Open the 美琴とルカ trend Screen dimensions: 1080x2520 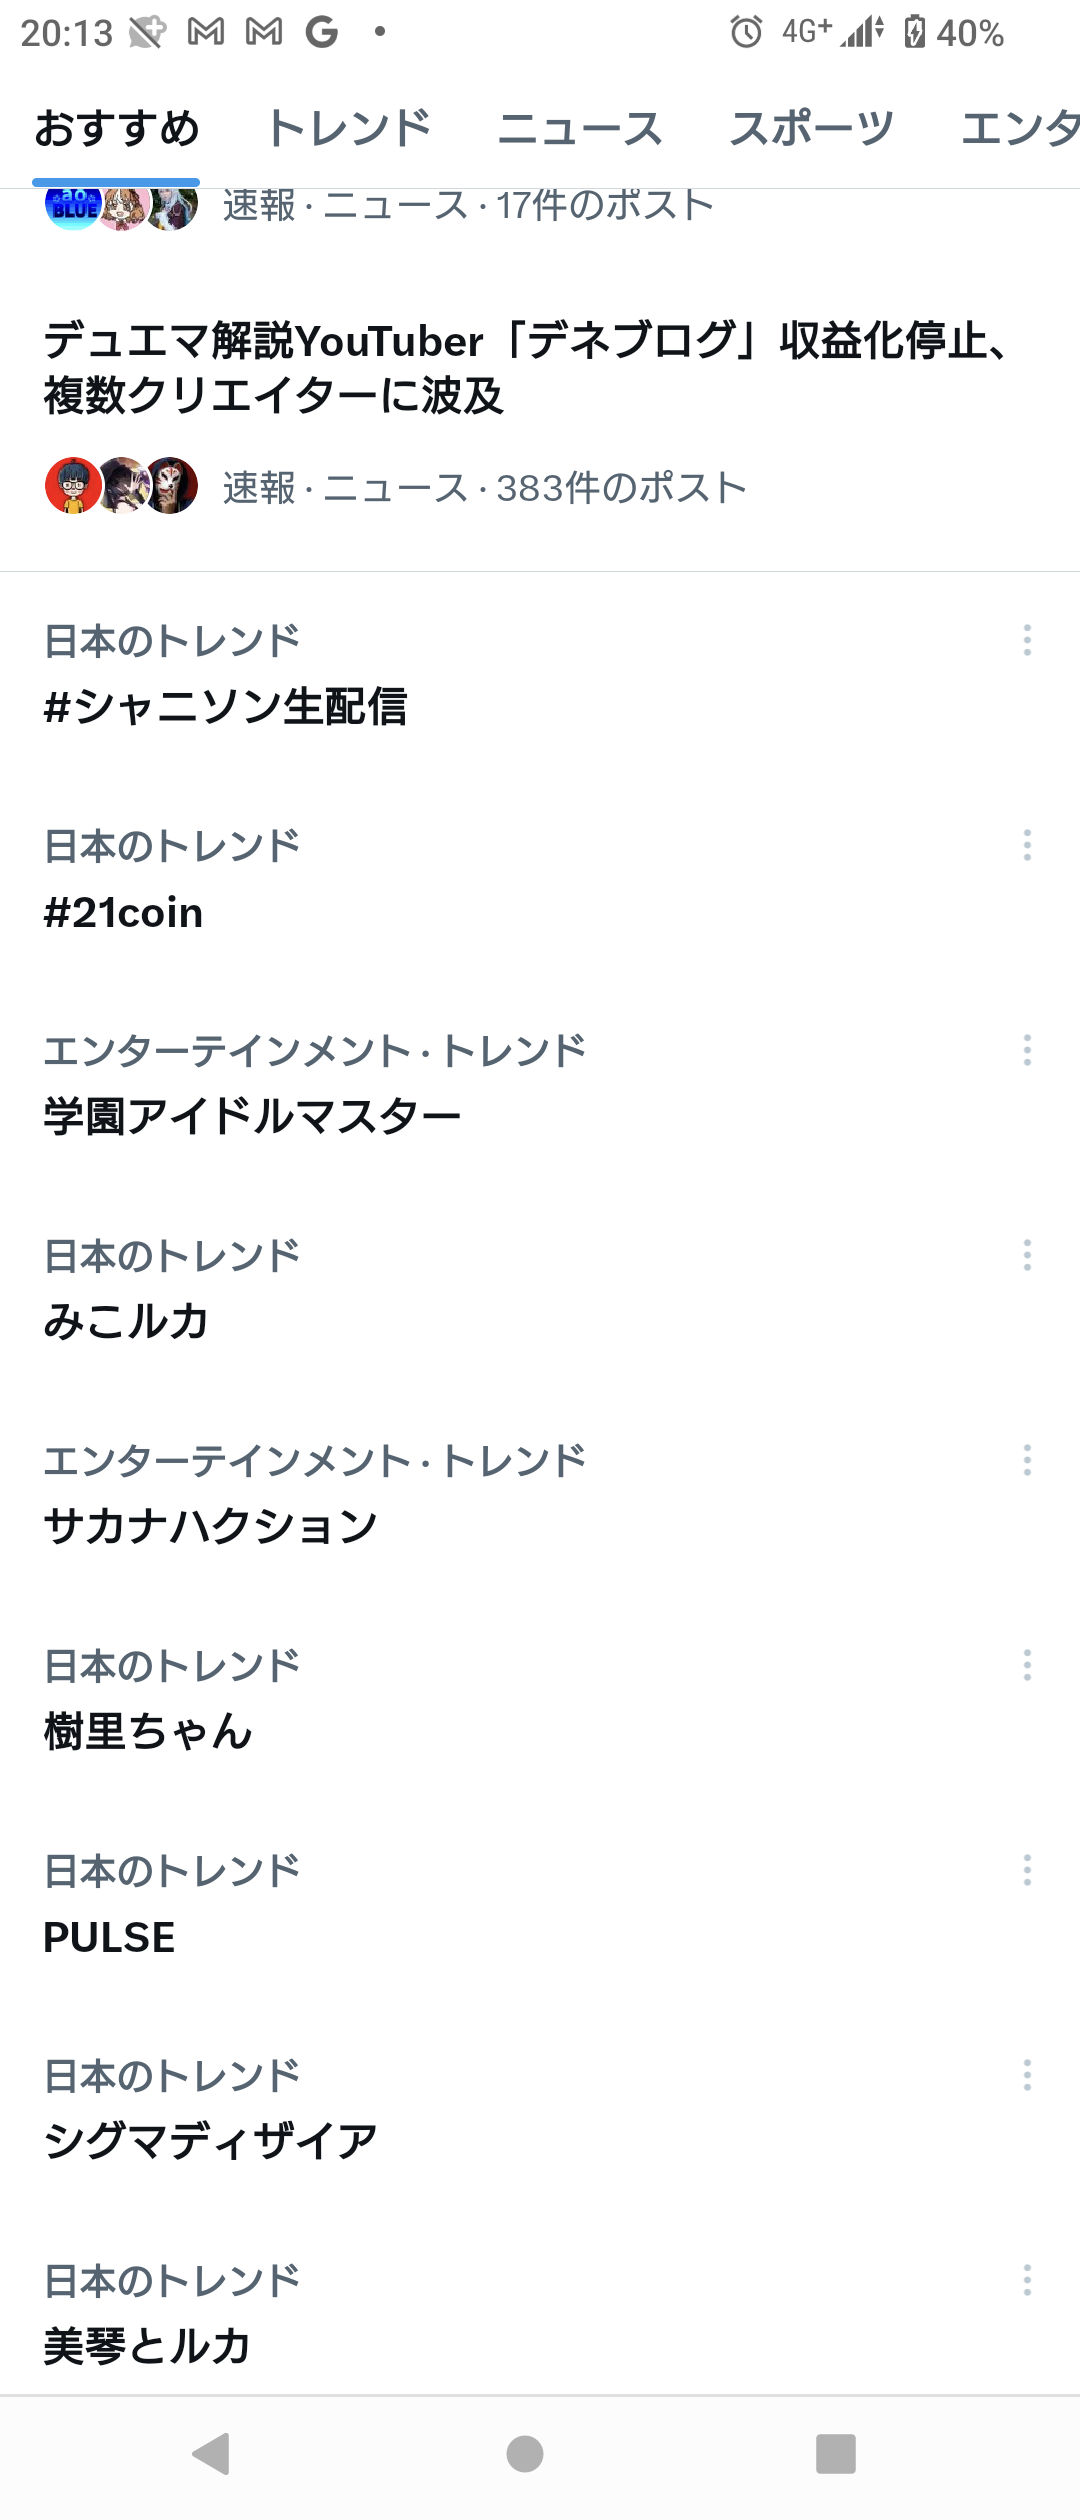tap(147, 2346)
